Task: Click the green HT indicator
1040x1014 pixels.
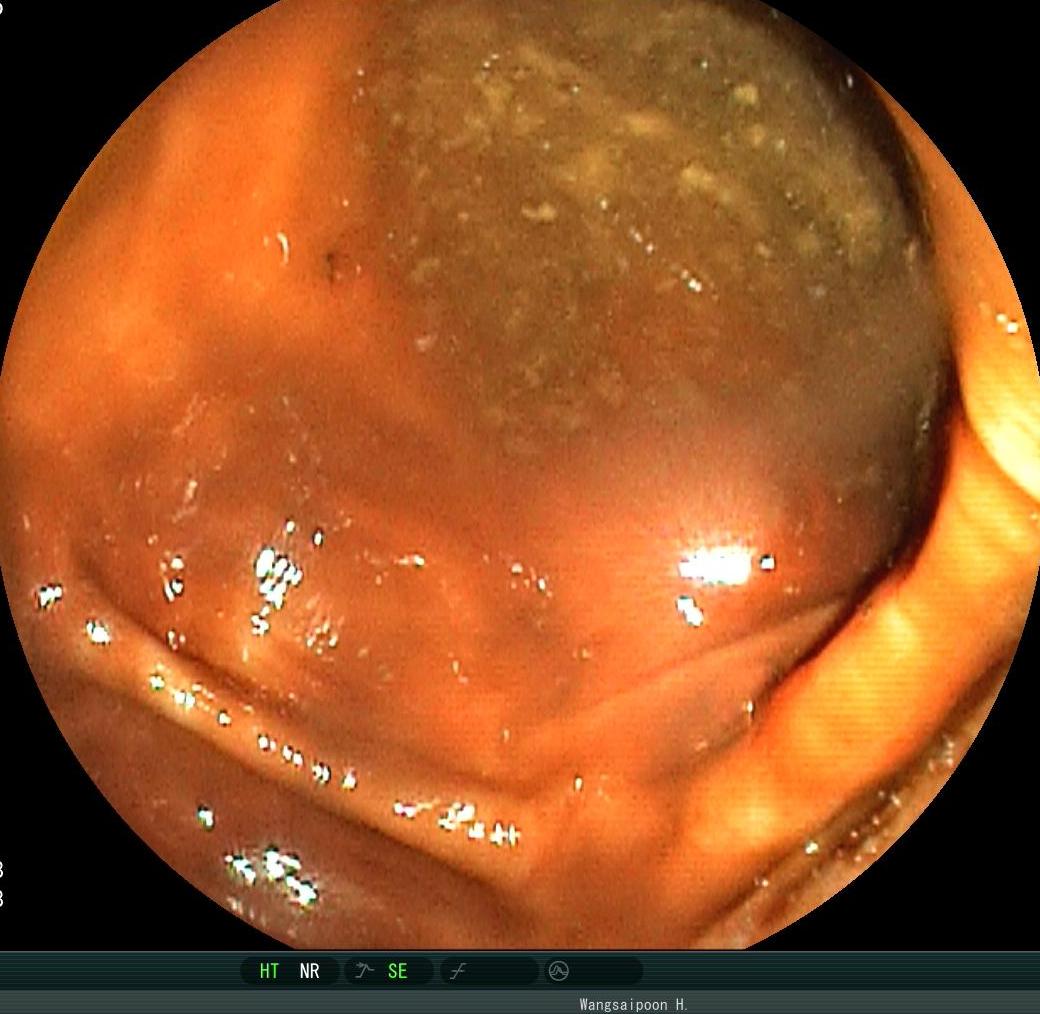Action: 269,971
